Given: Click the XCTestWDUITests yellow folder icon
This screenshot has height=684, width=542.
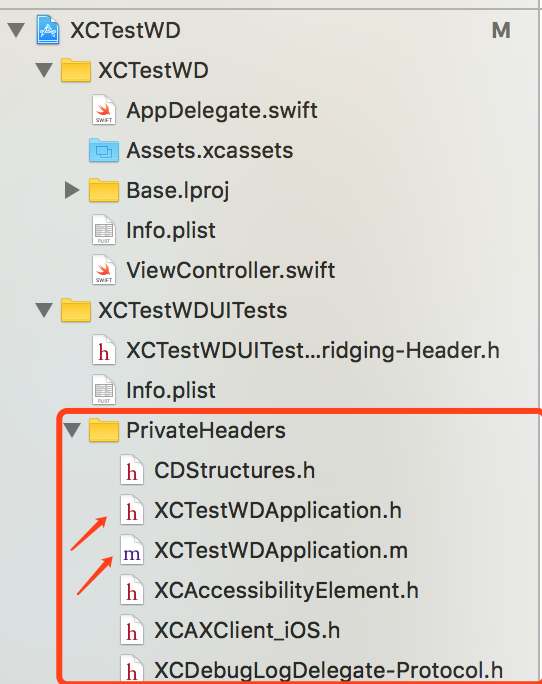Looking at the screenshot, I should tap(75, 310).
